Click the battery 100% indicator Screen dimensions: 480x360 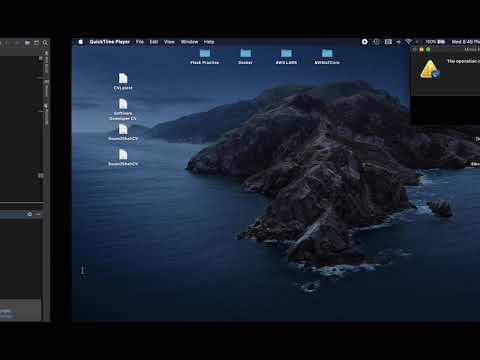pos(435,42)
